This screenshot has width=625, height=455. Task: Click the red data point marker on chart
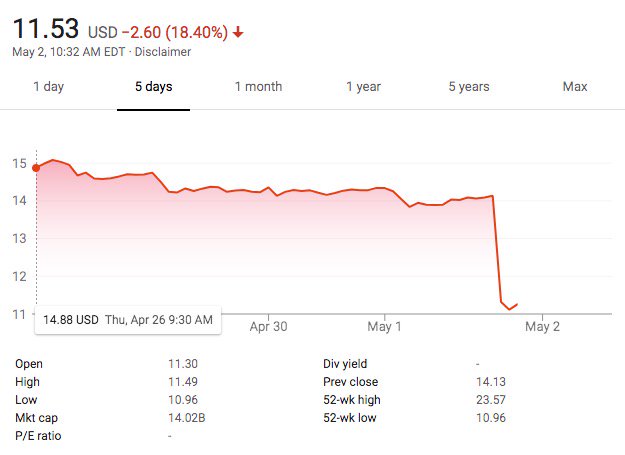click(36, 167)
